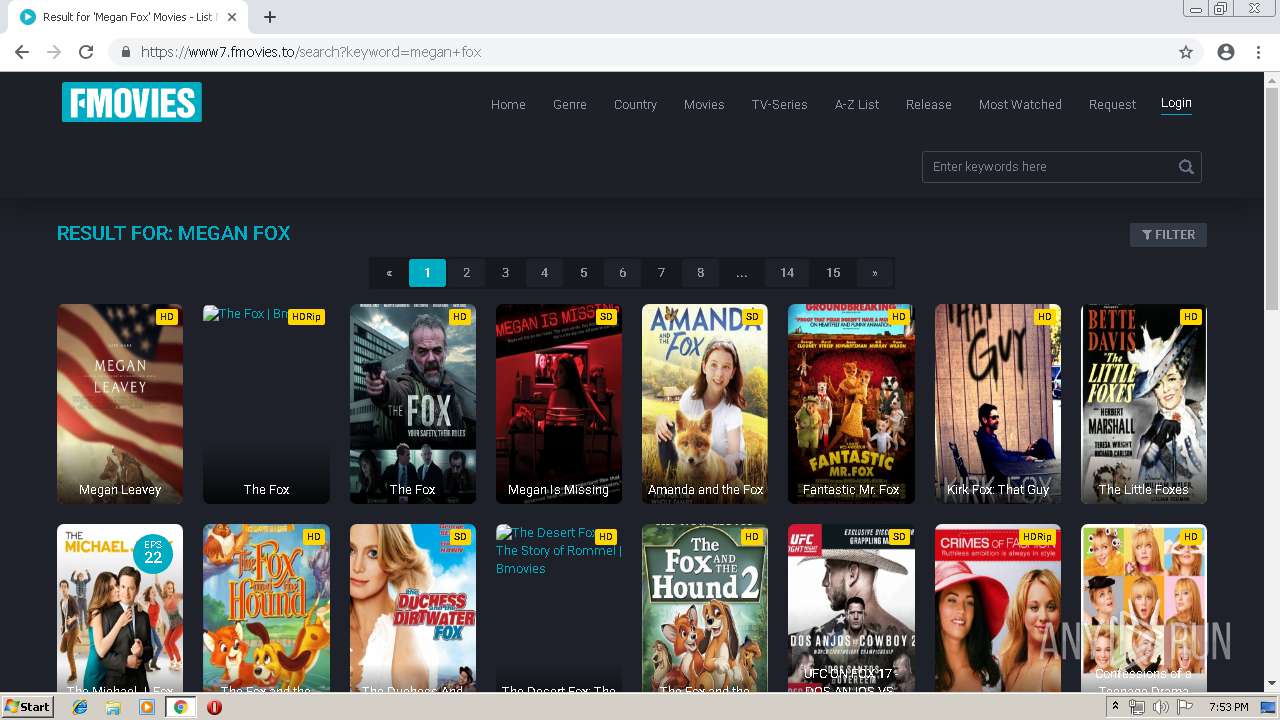The image size is (1280, 720).
Task: Click the previous page « arrow
Action: point(389,273)
